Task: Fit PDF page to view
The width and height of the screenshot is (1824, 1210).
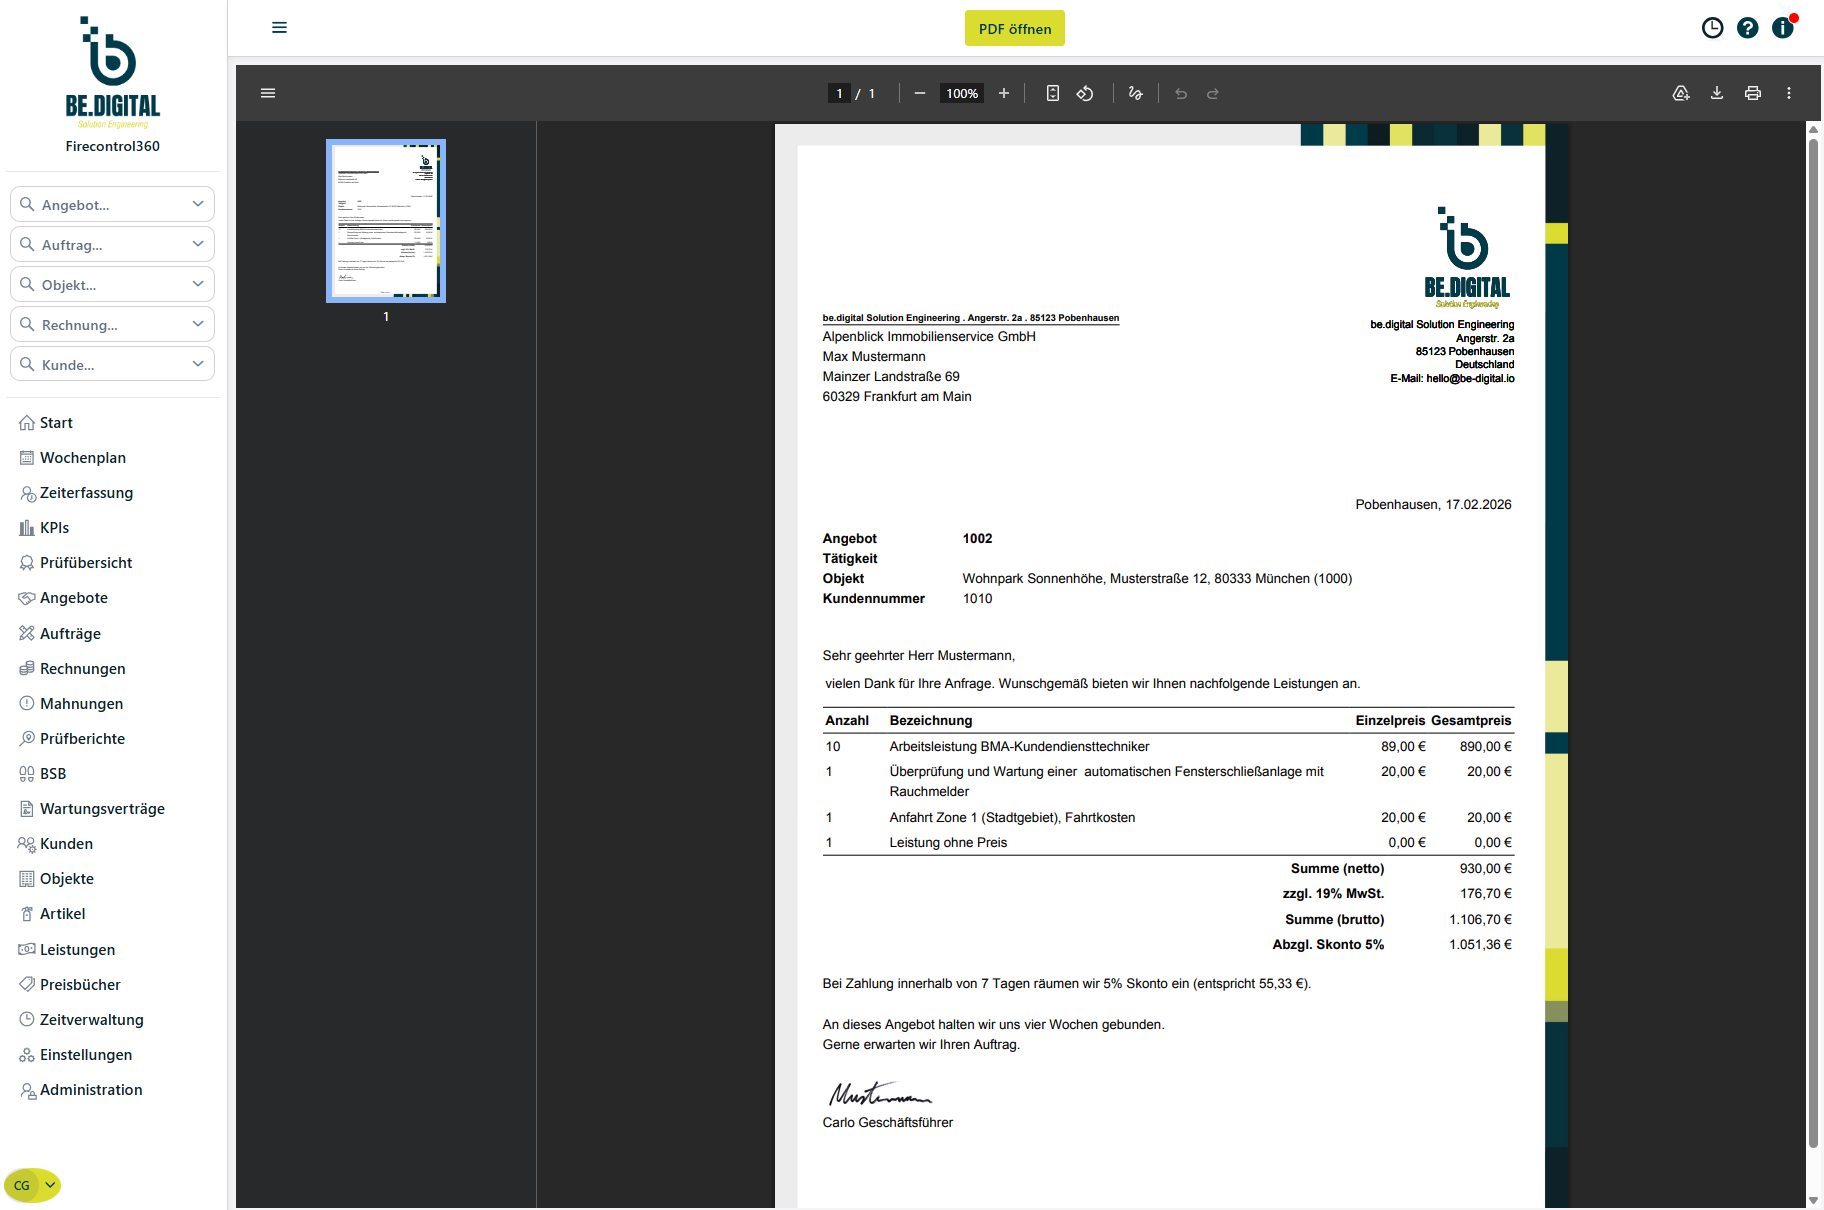Action: coord(1053,93)
